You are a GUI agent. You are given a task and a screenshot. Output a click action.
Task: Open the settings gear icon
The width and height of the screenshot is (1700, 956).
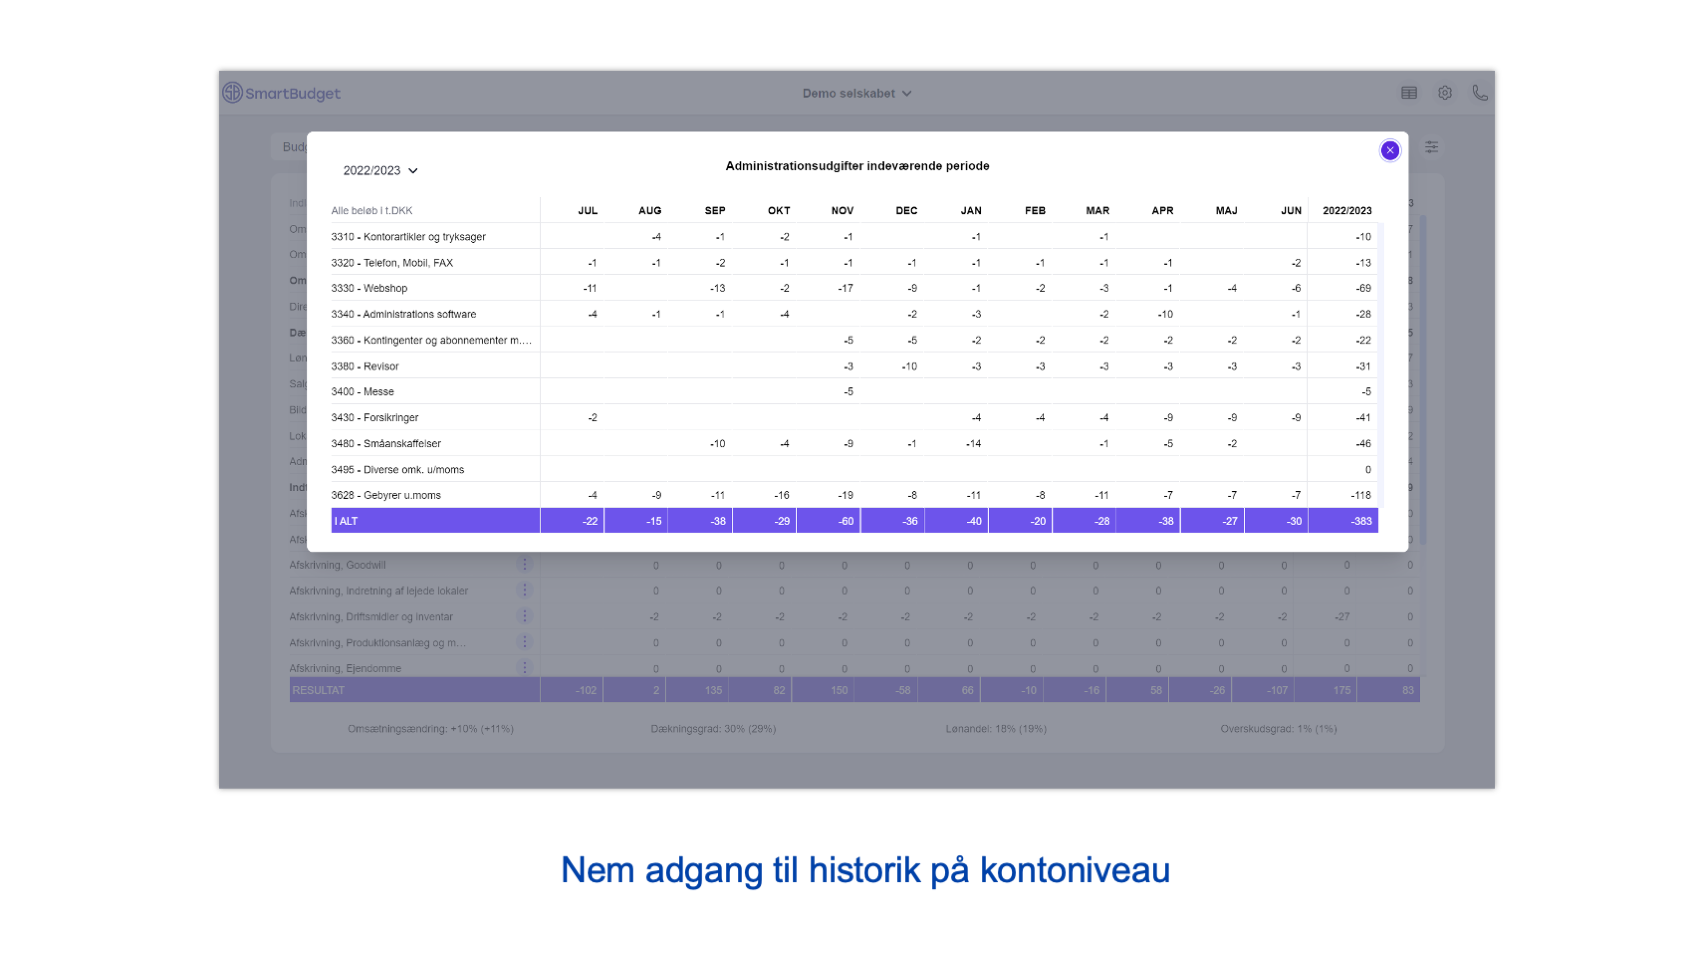tap(1445, 92)
